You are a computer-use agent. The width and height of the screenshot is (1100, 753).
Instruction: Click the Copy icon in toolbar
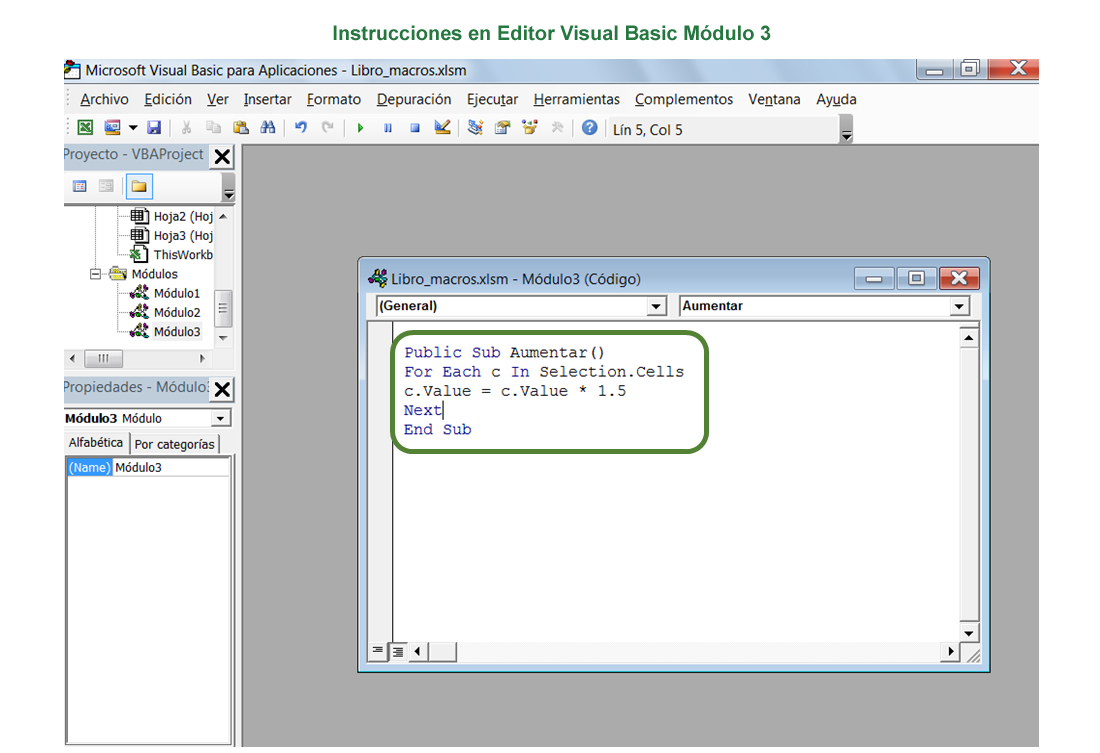pos(213,128)
